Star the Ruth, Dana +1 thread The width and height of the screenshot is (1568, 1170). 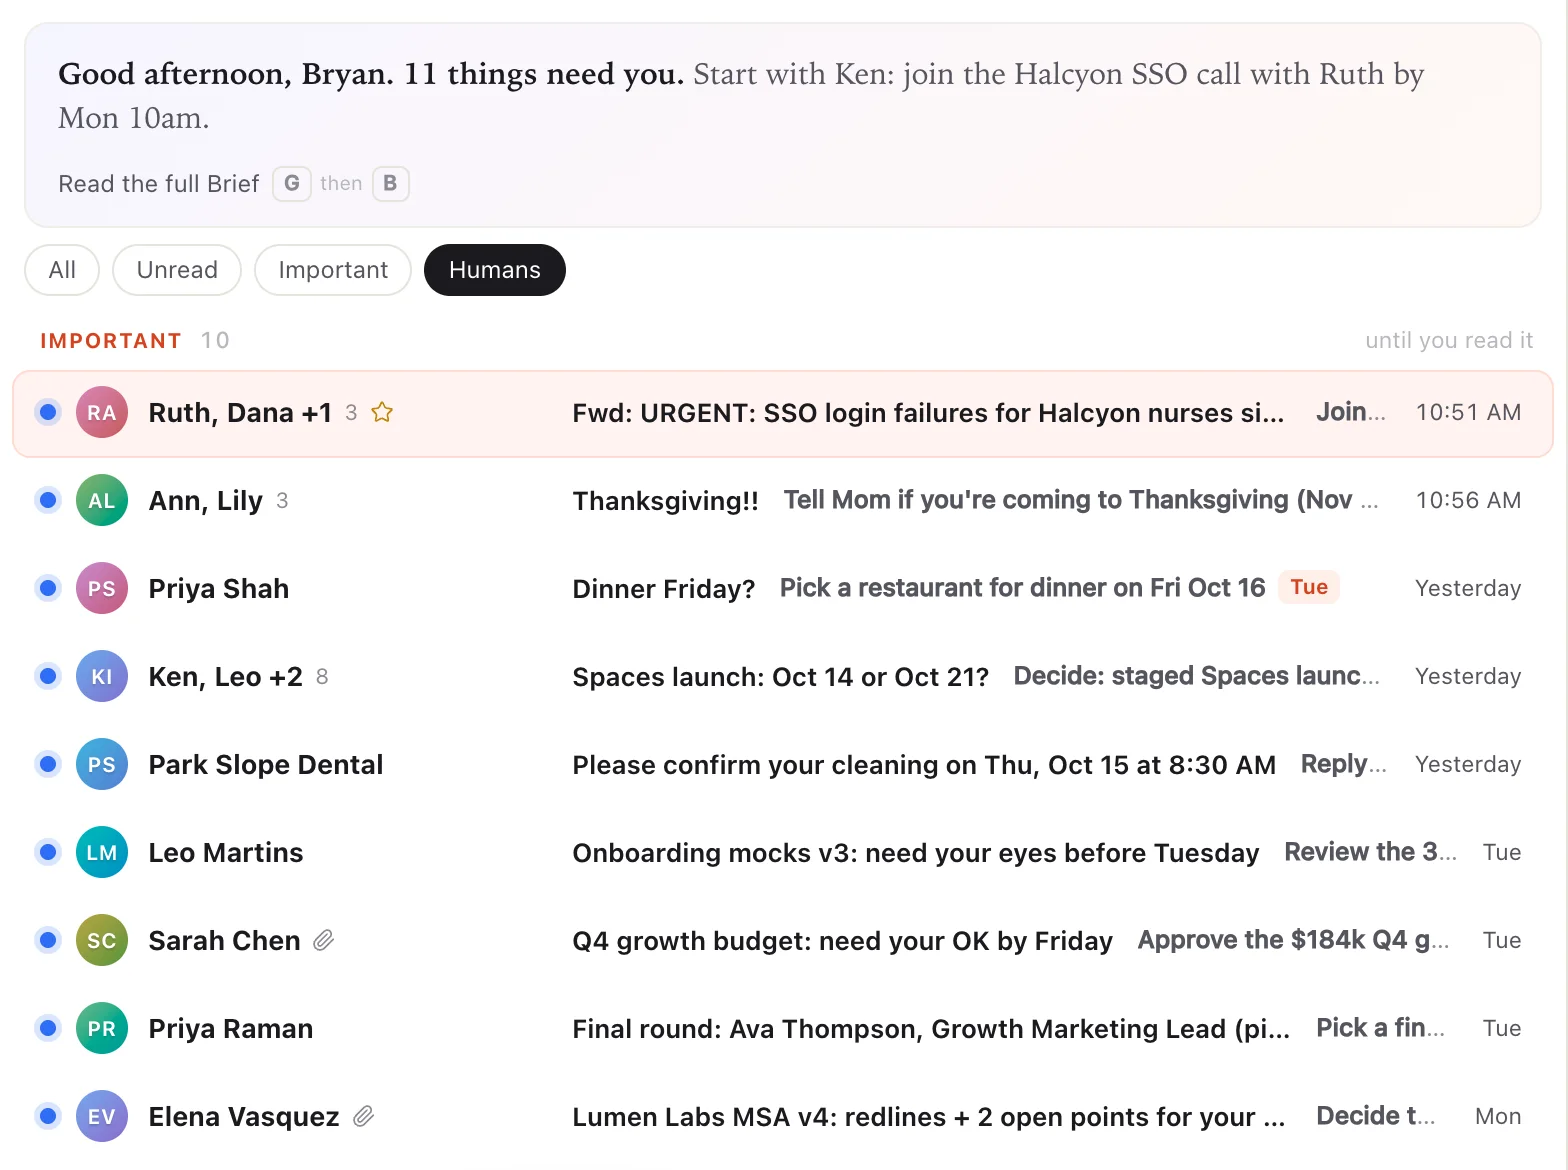(x=382, y=412)
